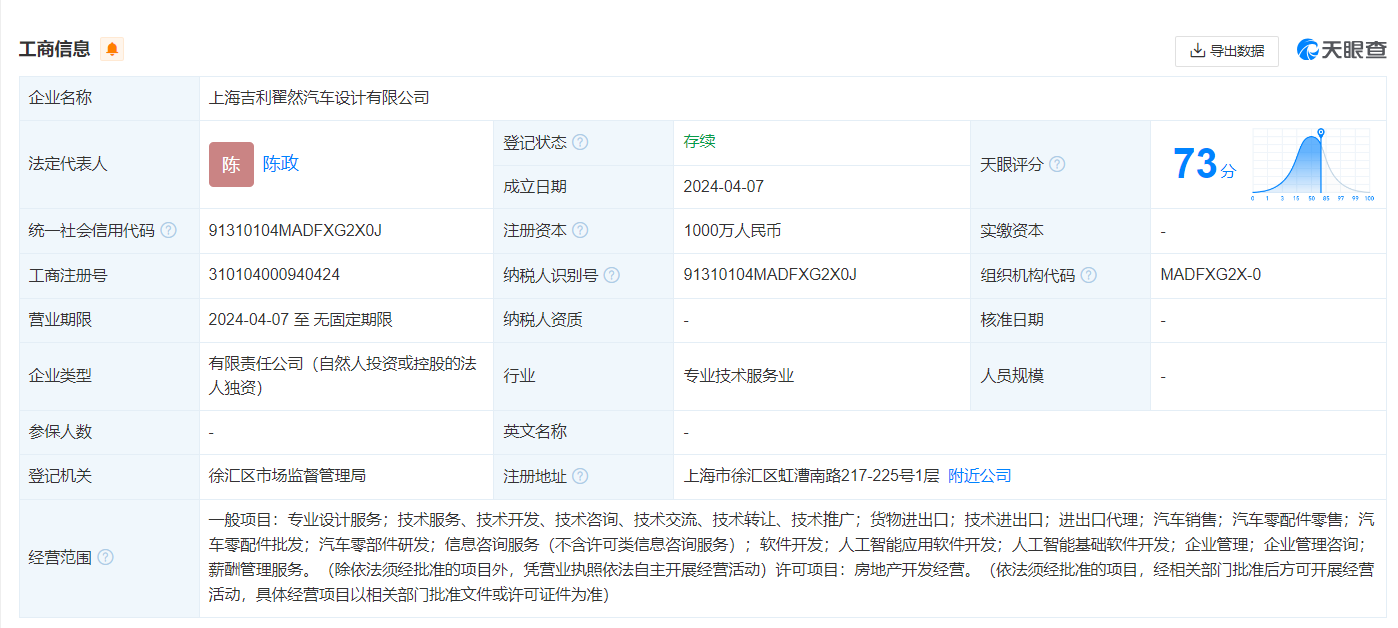Click the help icon next to 天眼评分
Image resolution: width=1398 pixels, height=628 pixels.
(1057, 164)
